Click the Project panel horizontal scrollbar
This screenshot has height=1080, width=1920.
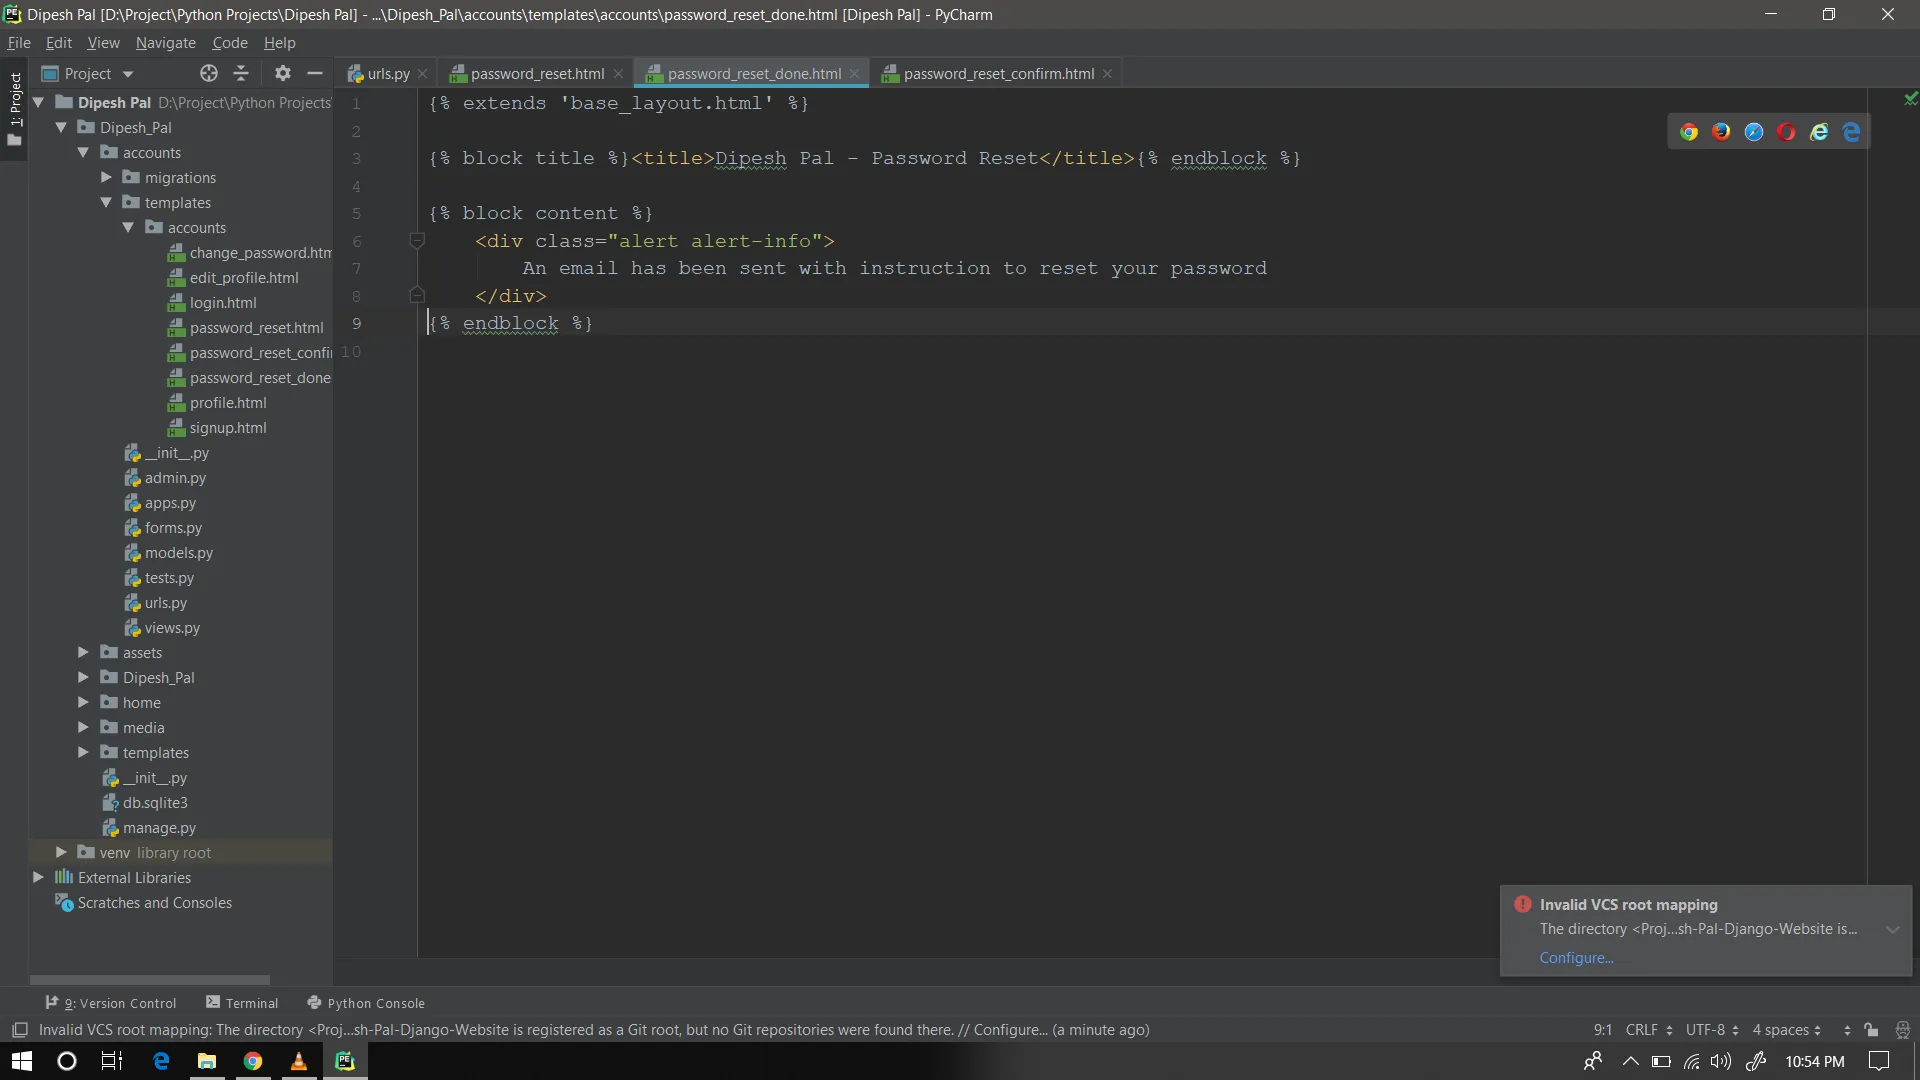[x=150, y=979]
